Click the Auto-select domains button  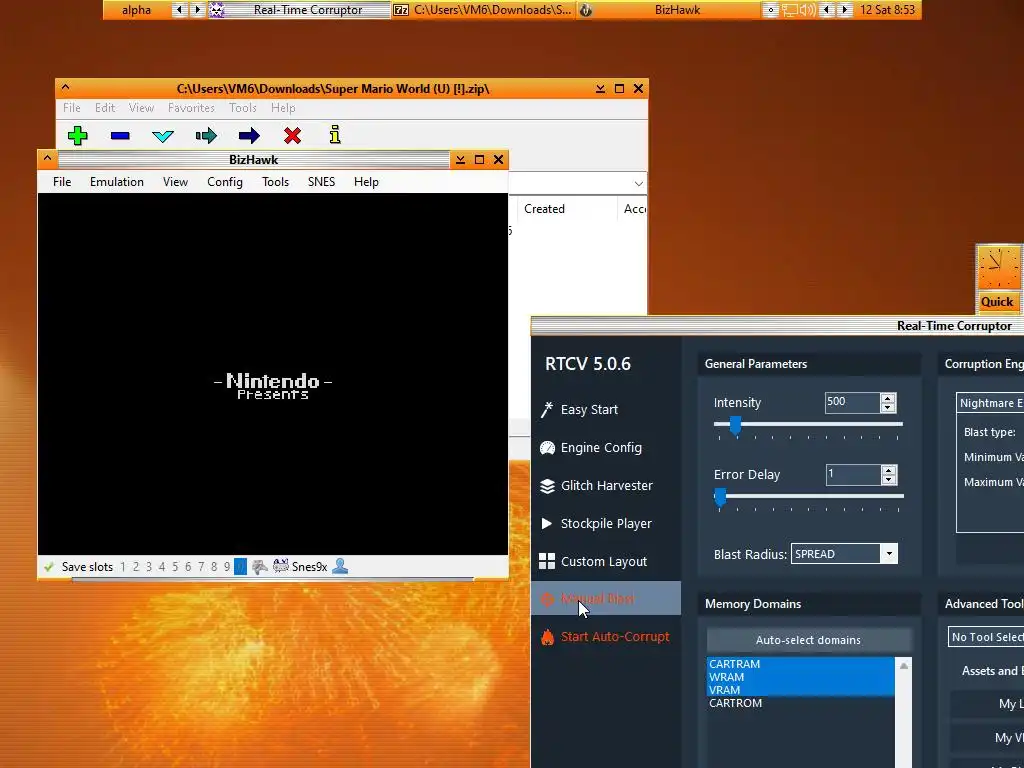pos(808,640)
